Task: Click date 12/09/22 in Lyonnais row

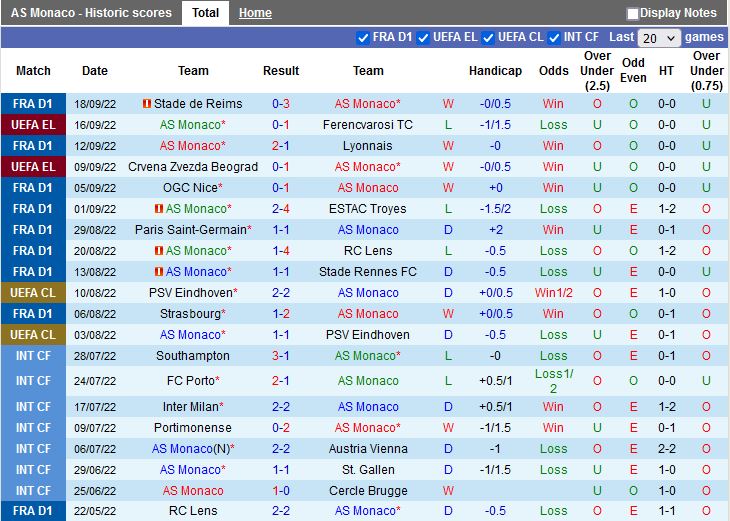Action: (x=95, y=146)
